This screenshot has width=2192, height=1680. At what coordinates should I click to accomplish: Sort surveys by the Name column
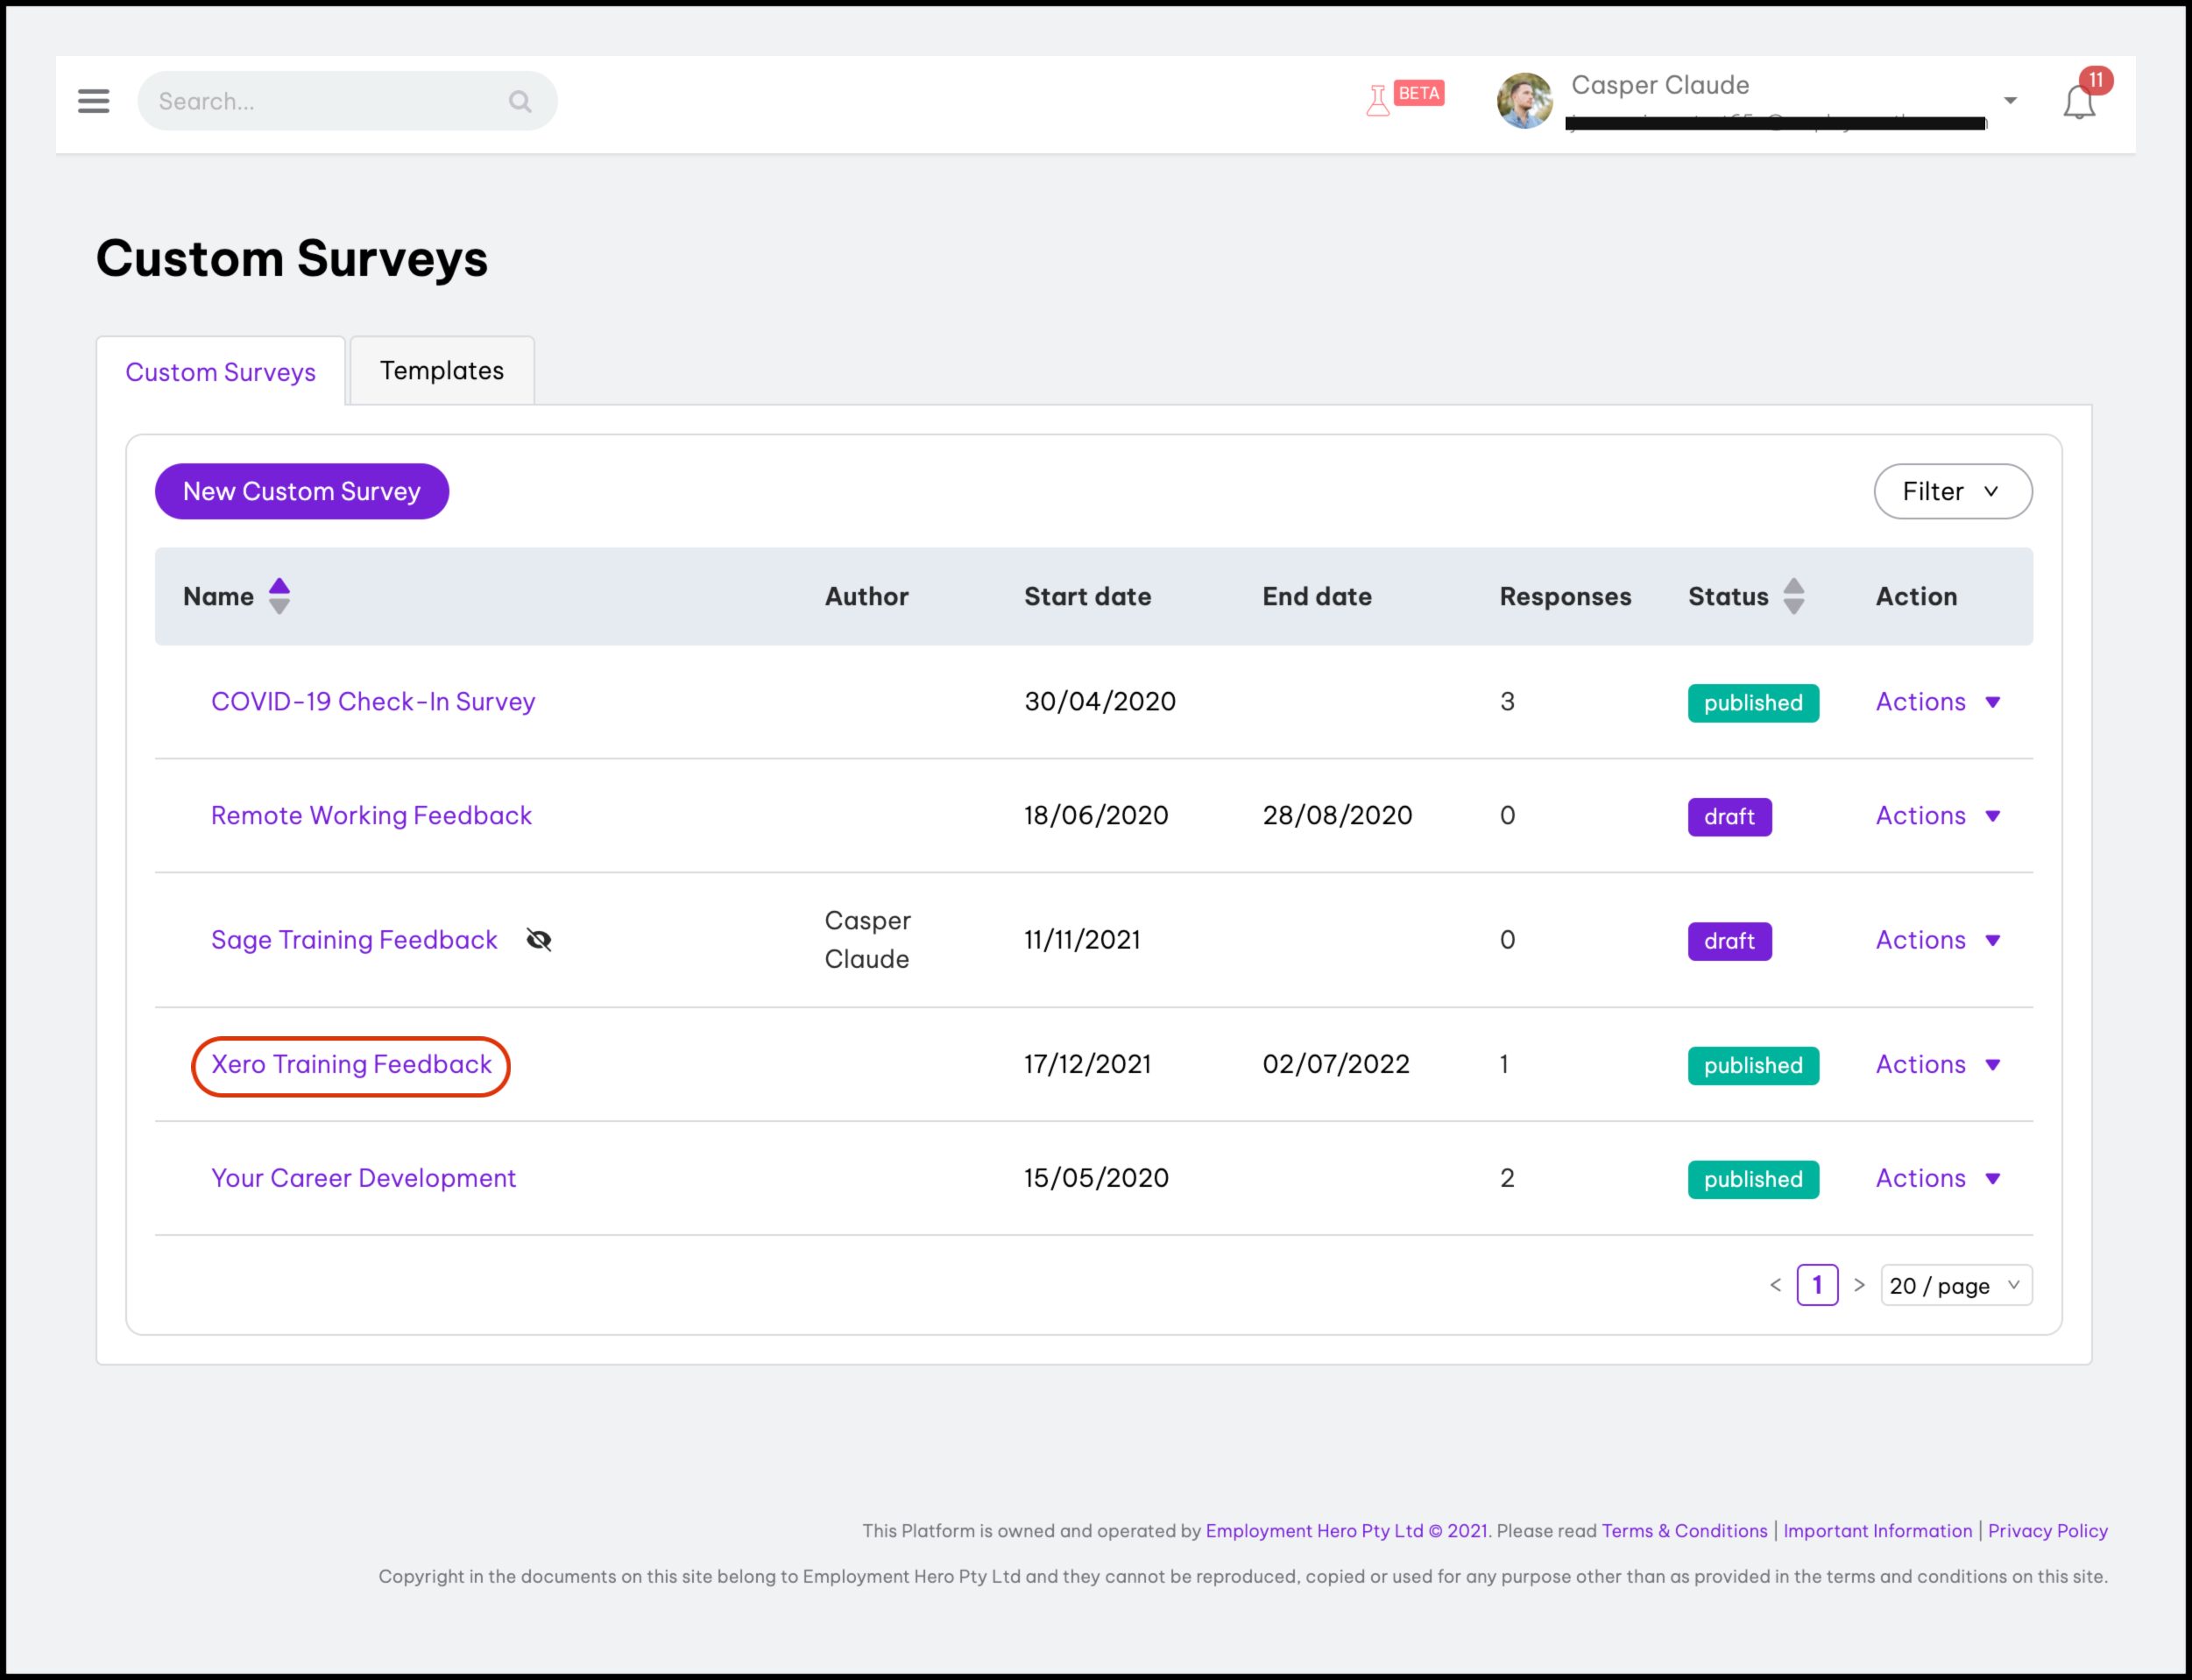pos(279,596)
